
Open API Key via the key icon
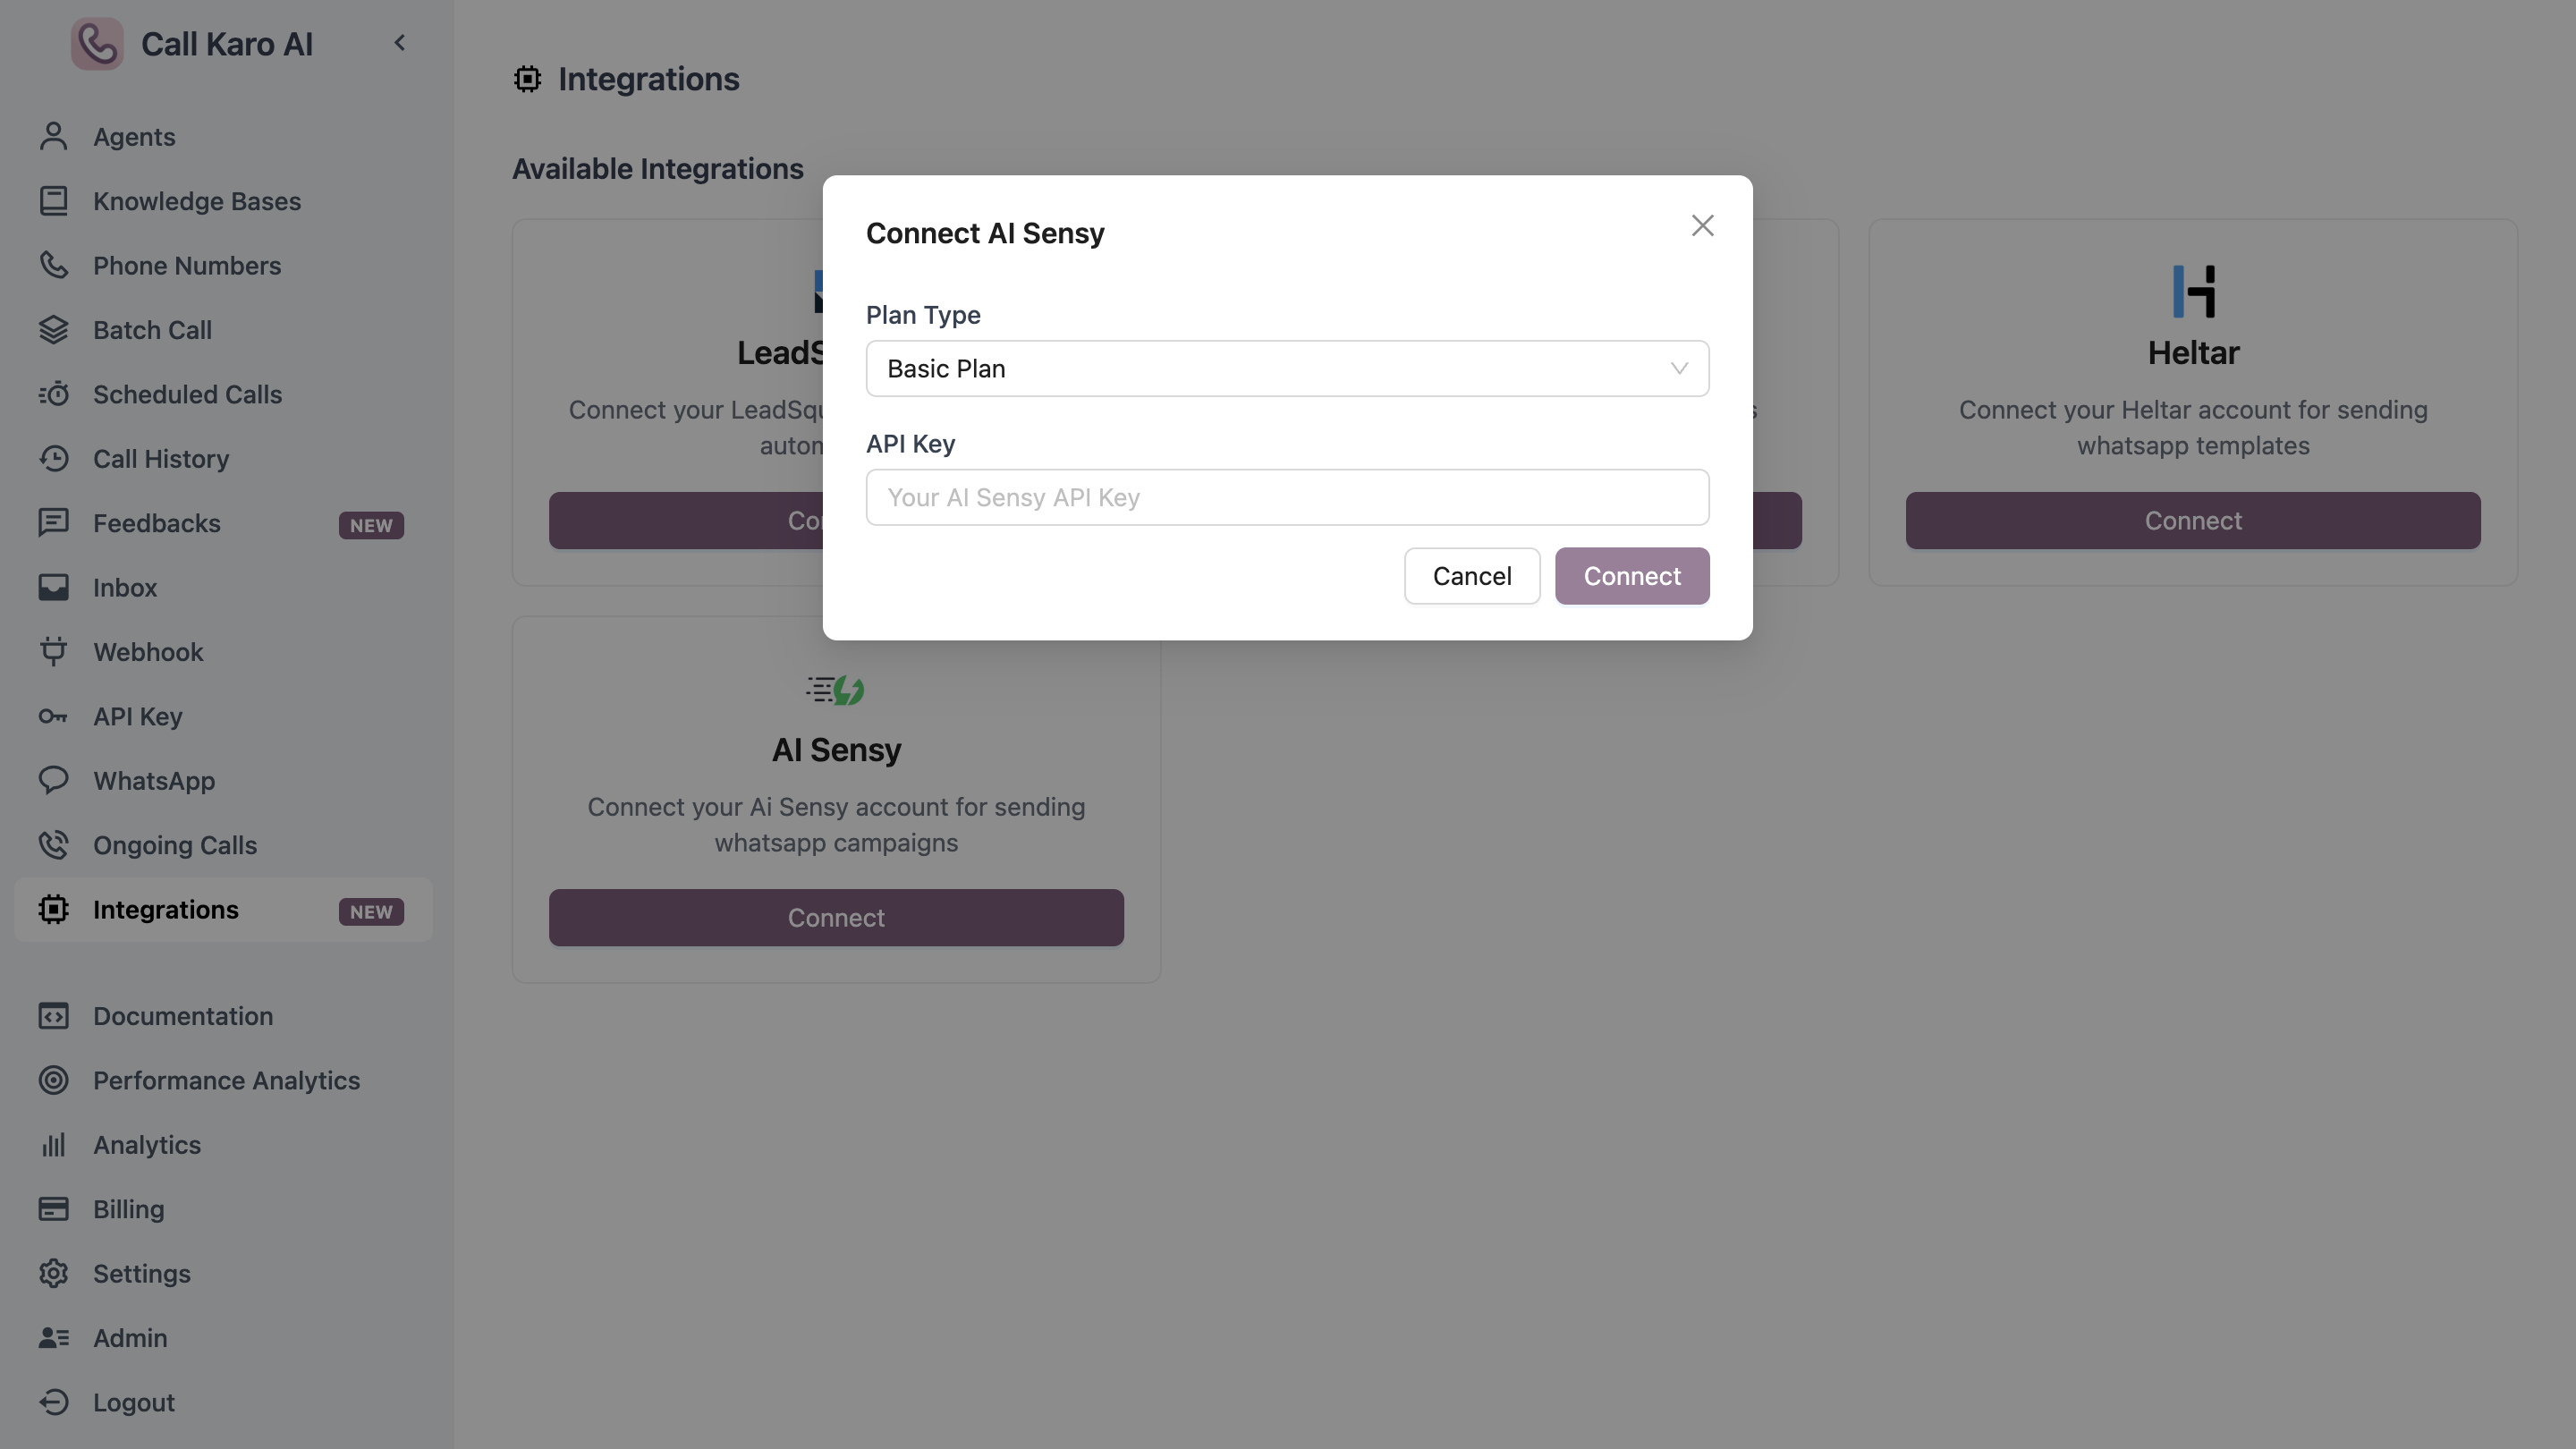click(53, 716)
